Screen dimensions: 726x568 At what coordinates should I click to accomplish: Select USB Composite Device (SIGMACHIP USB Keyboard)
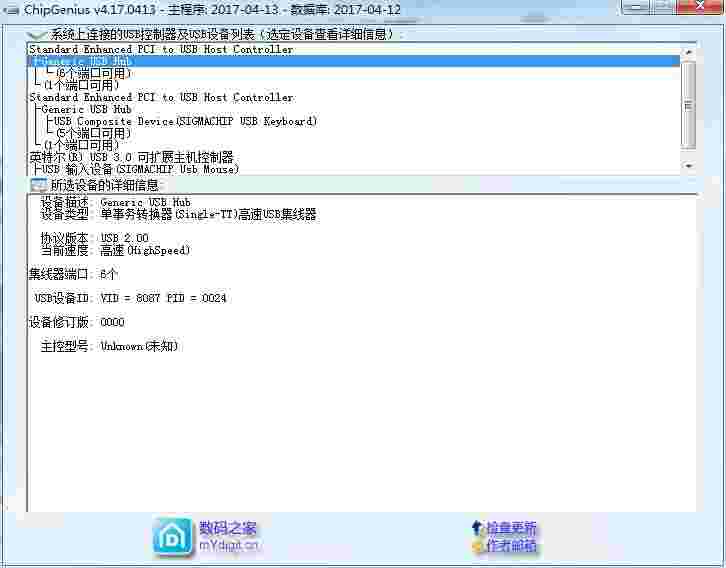[x=185, y=121]
